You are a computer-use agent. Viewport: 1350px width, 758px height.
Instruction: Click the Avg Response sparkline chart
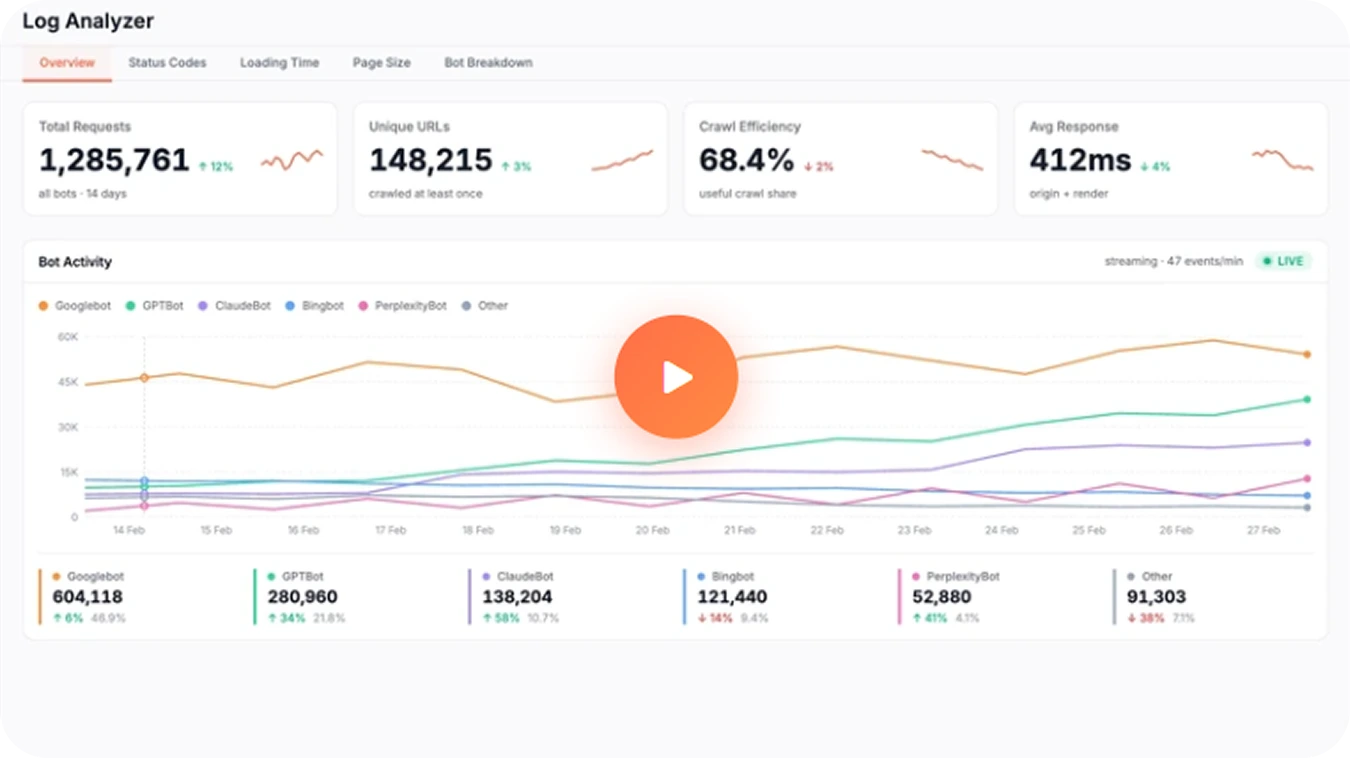point(1282,160)
